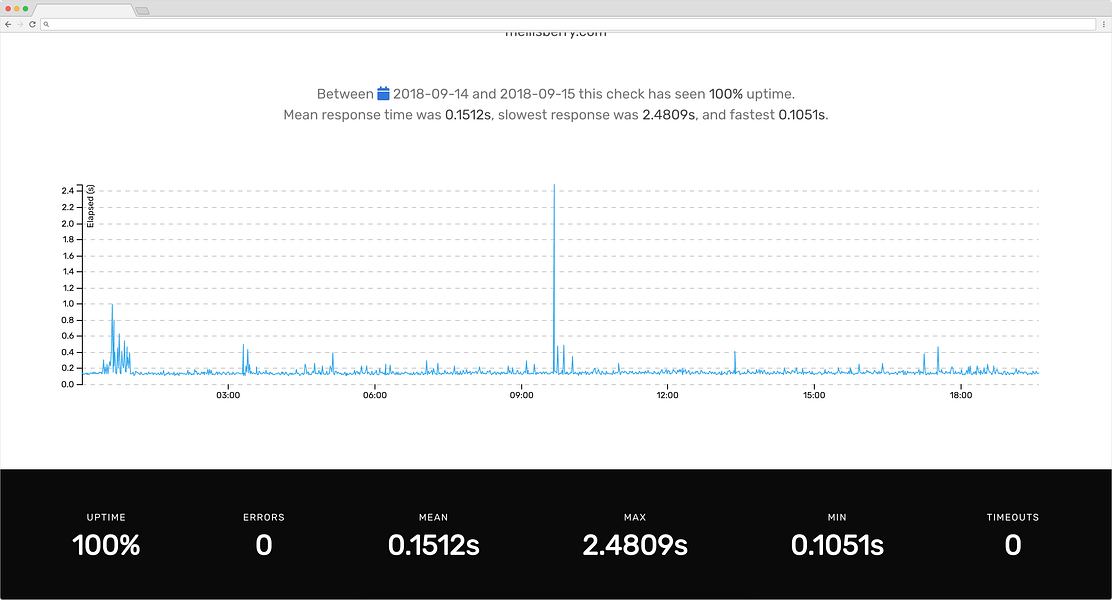Reload the page with refresh icon
1112x600 pixels.
32,24
